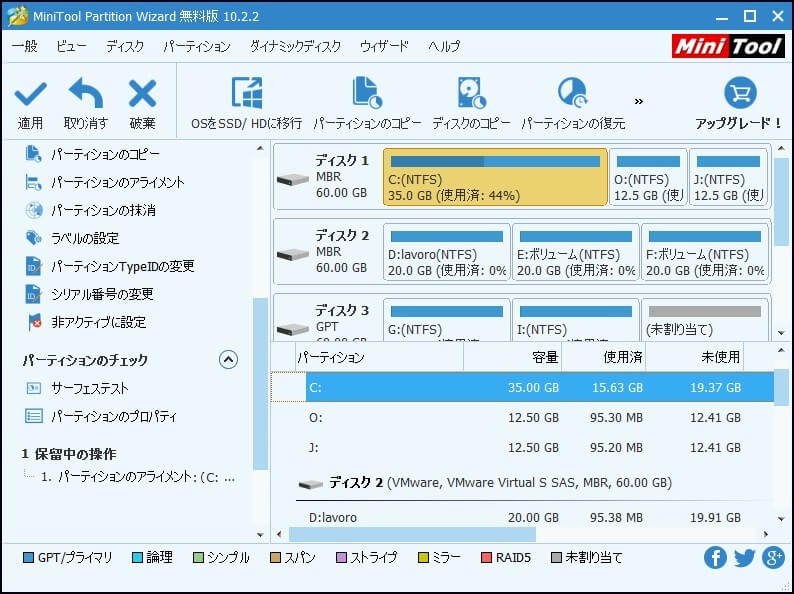Open the ヘルプ menu

click(444, 47)
